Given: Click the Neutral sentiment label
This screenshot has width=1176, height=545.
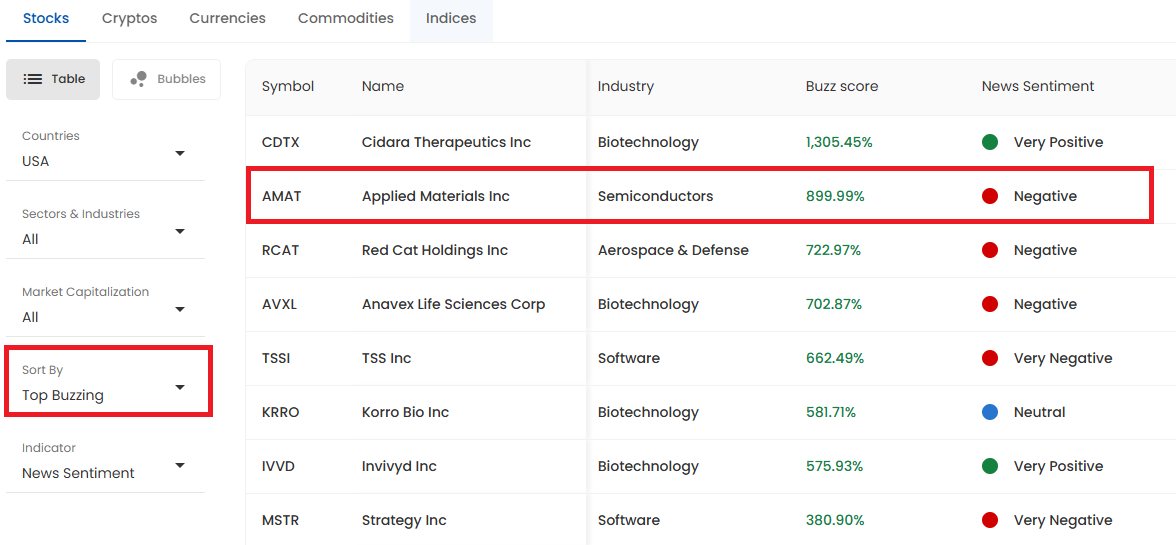Looking at the screenshot, I should 1040,412.
